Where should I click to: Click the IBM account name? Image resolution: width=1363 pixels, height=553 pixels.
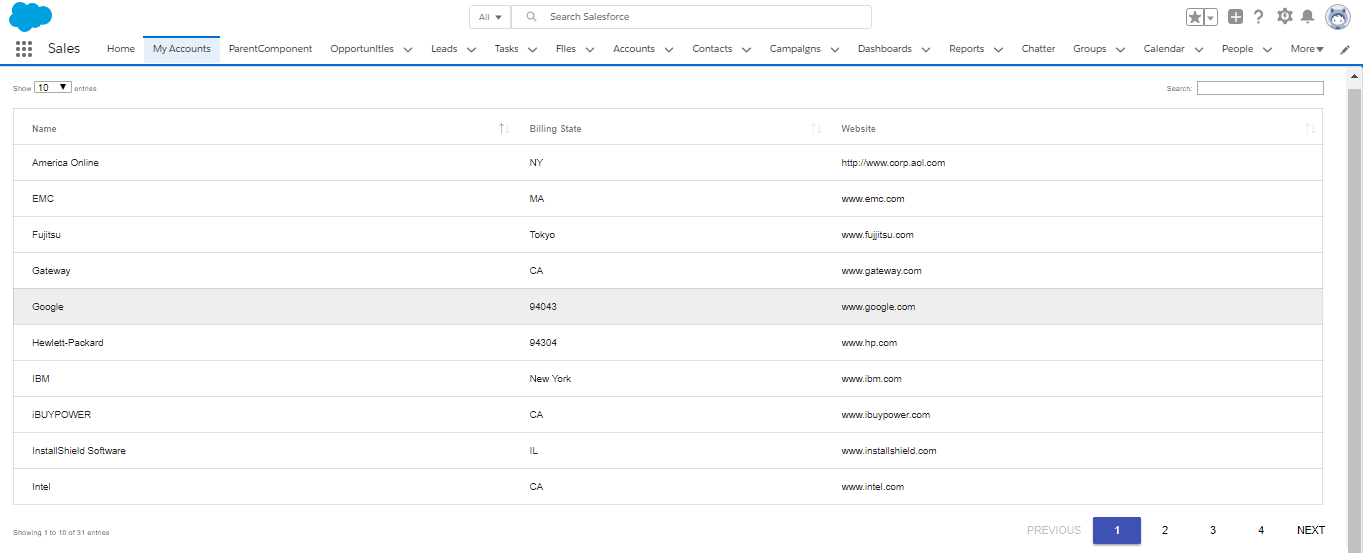coord(41,379)
